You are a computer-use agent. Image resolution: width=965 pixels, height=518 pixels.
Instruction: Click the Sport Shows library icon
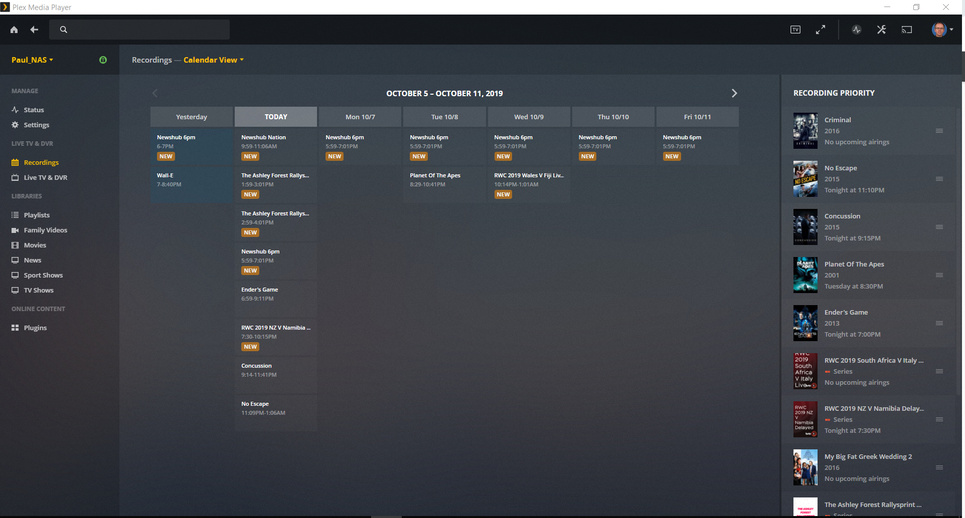coord(15,275)
